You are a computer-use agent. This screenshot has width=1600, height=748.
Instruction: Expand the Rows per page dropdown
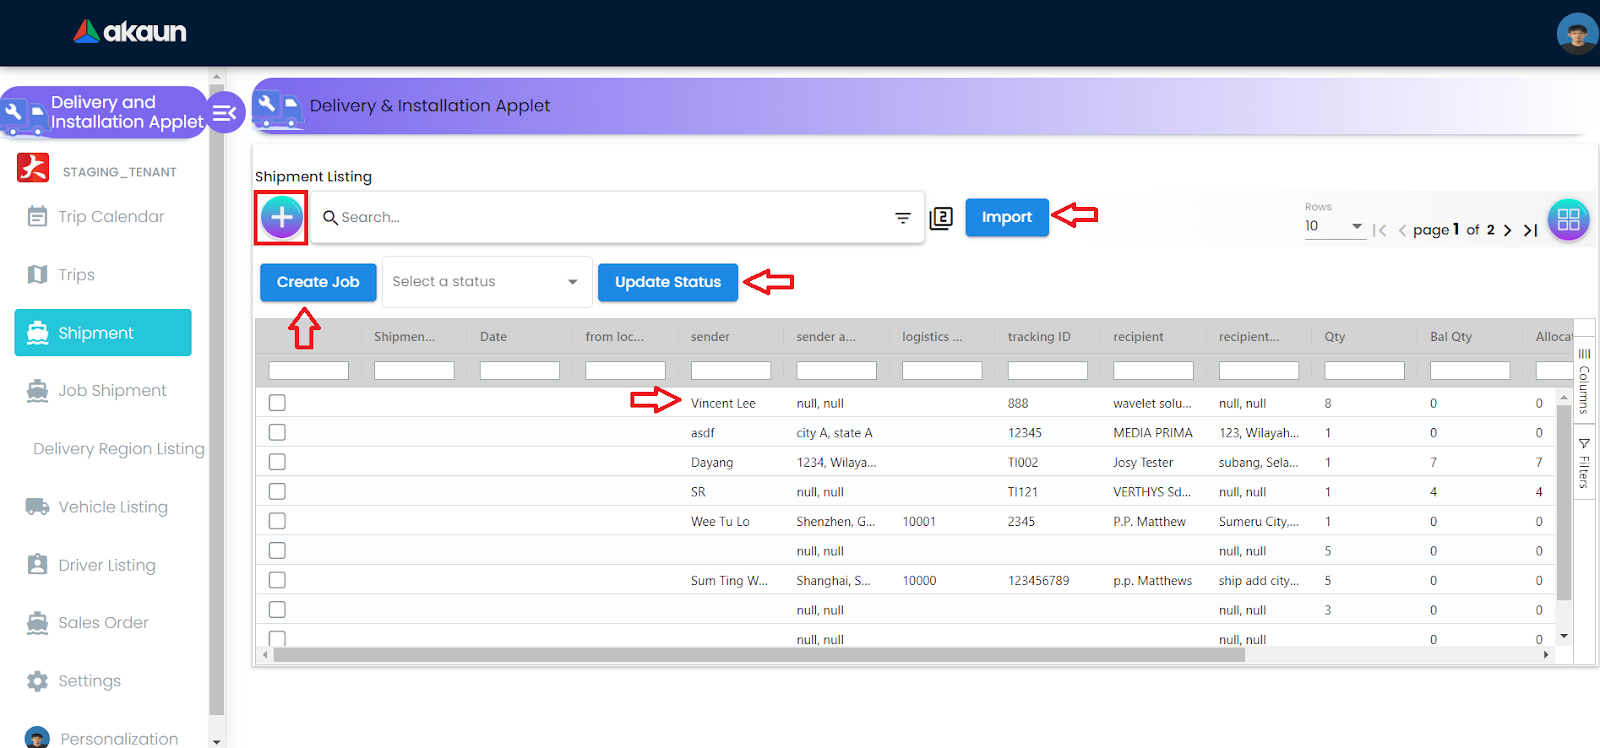1334,226
